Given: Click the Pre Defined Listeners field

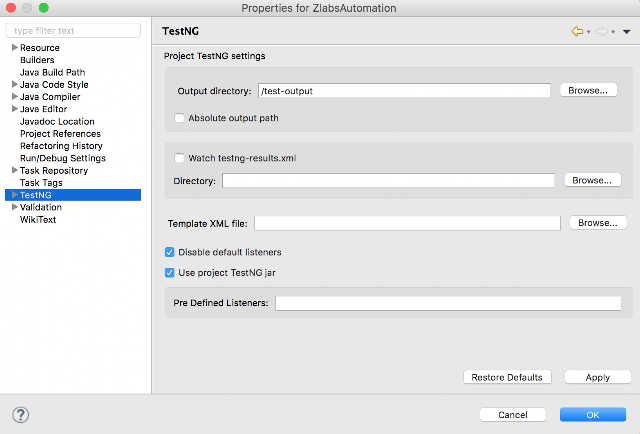Looking at the screenshot, I should point(448,303).
